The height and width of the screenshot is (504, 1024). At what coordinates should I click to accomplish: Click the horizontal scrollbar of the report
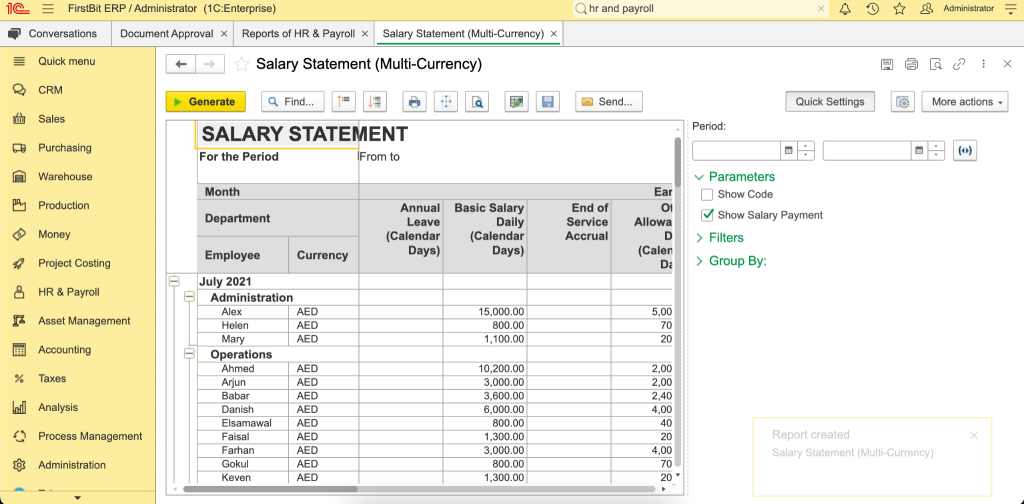pos(270,489)
